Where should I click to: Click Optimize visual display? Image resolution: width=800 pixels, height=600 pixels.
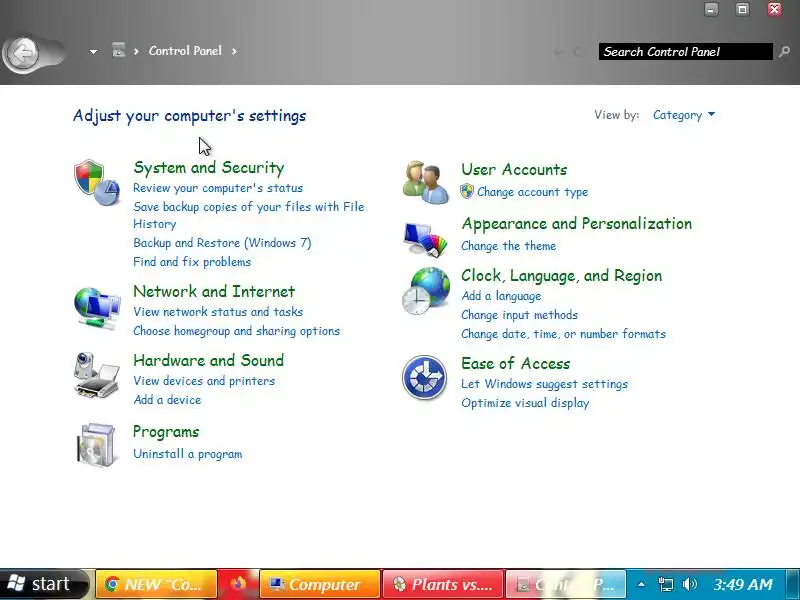[525, 403]
